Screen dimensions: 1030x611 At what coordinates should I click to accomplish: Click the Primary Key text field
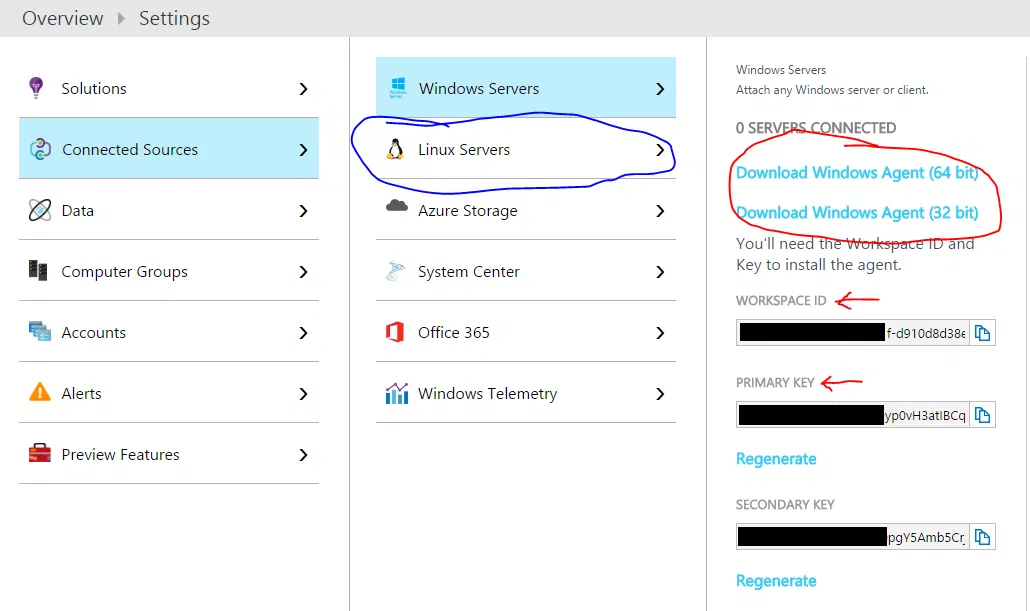click(x=853, y=415)
